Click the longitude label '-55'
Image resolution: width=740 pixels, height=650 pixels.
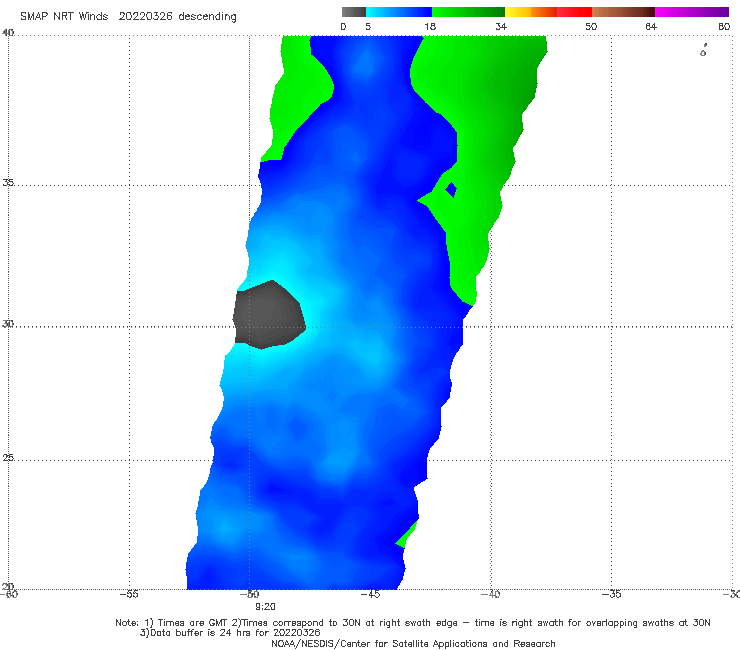point(129,594)
